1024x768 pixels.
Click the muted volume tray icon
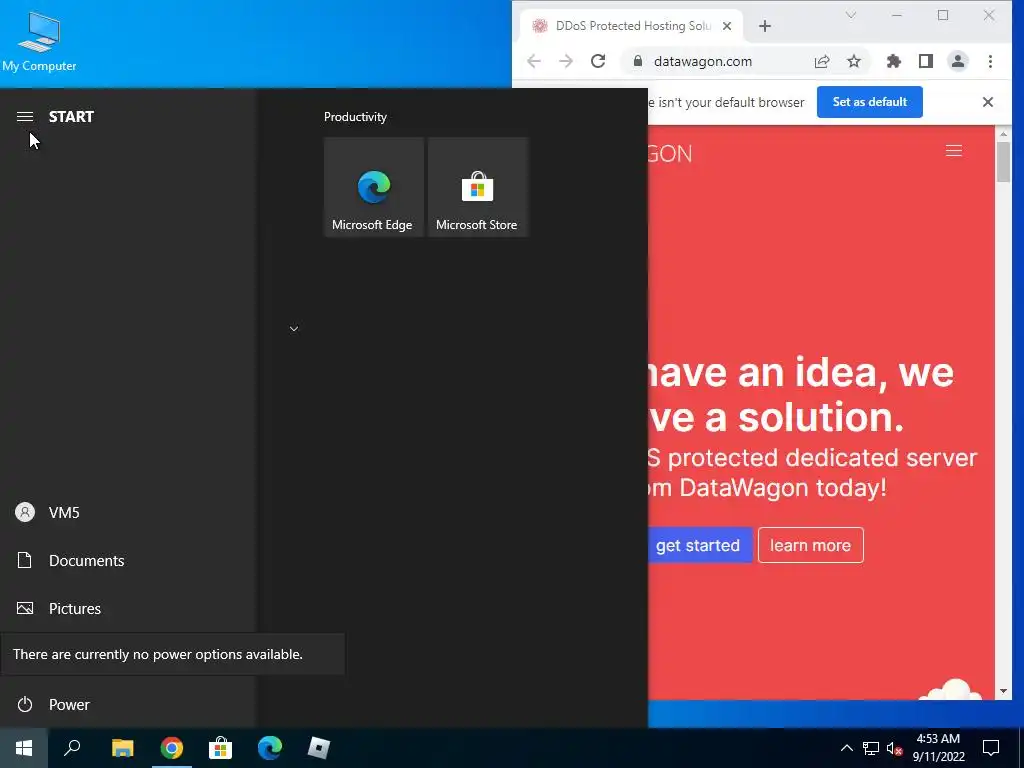click(x=893, y=748)
